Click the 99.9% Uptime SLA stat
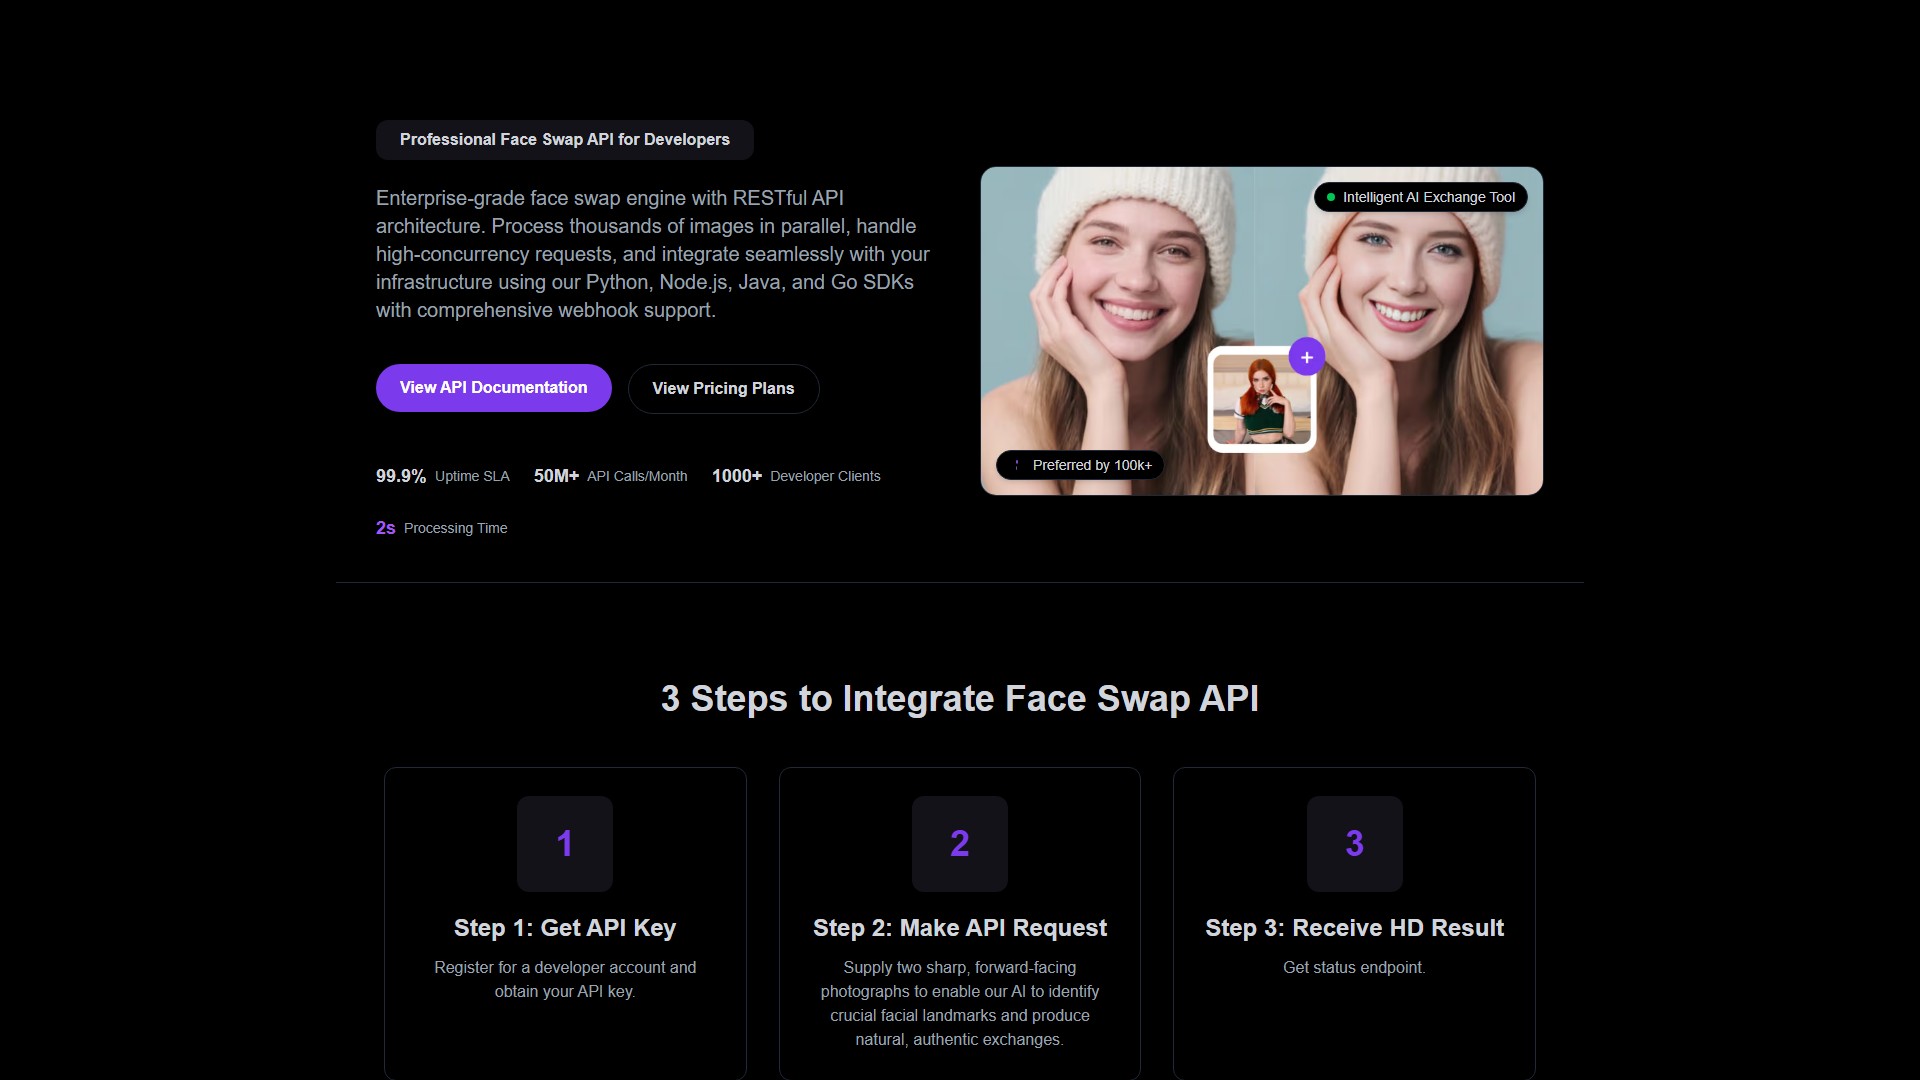 (x=442, y=476)
